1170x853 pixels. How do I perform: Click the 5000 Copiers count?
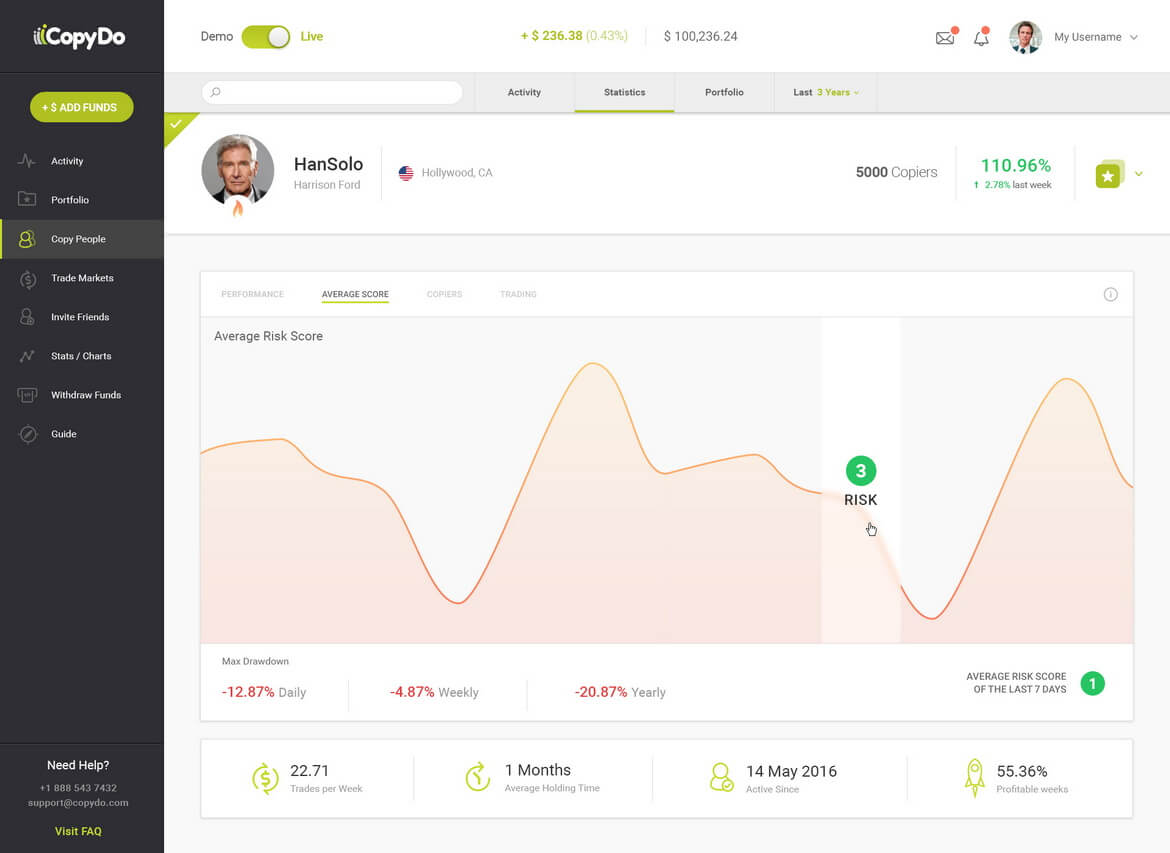(x=896, y=172)
